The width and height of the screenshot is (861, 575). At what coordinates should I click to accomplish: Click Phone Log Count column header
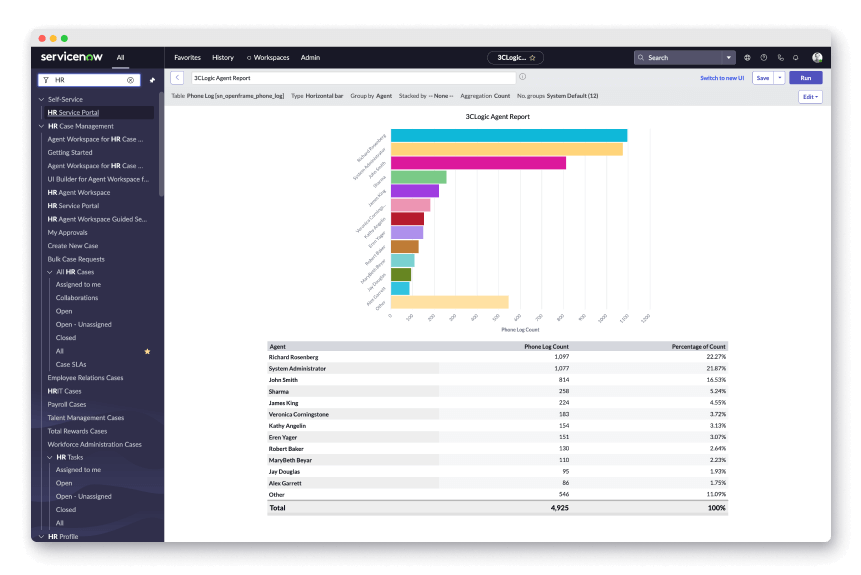(546, 347)
